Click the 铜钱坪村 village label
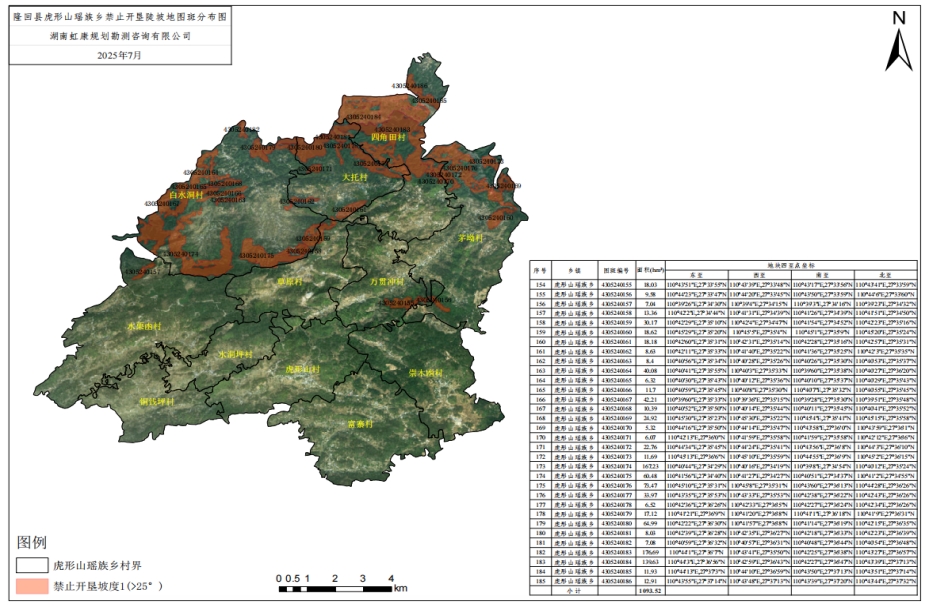930x607 pixels. [158, 401]
